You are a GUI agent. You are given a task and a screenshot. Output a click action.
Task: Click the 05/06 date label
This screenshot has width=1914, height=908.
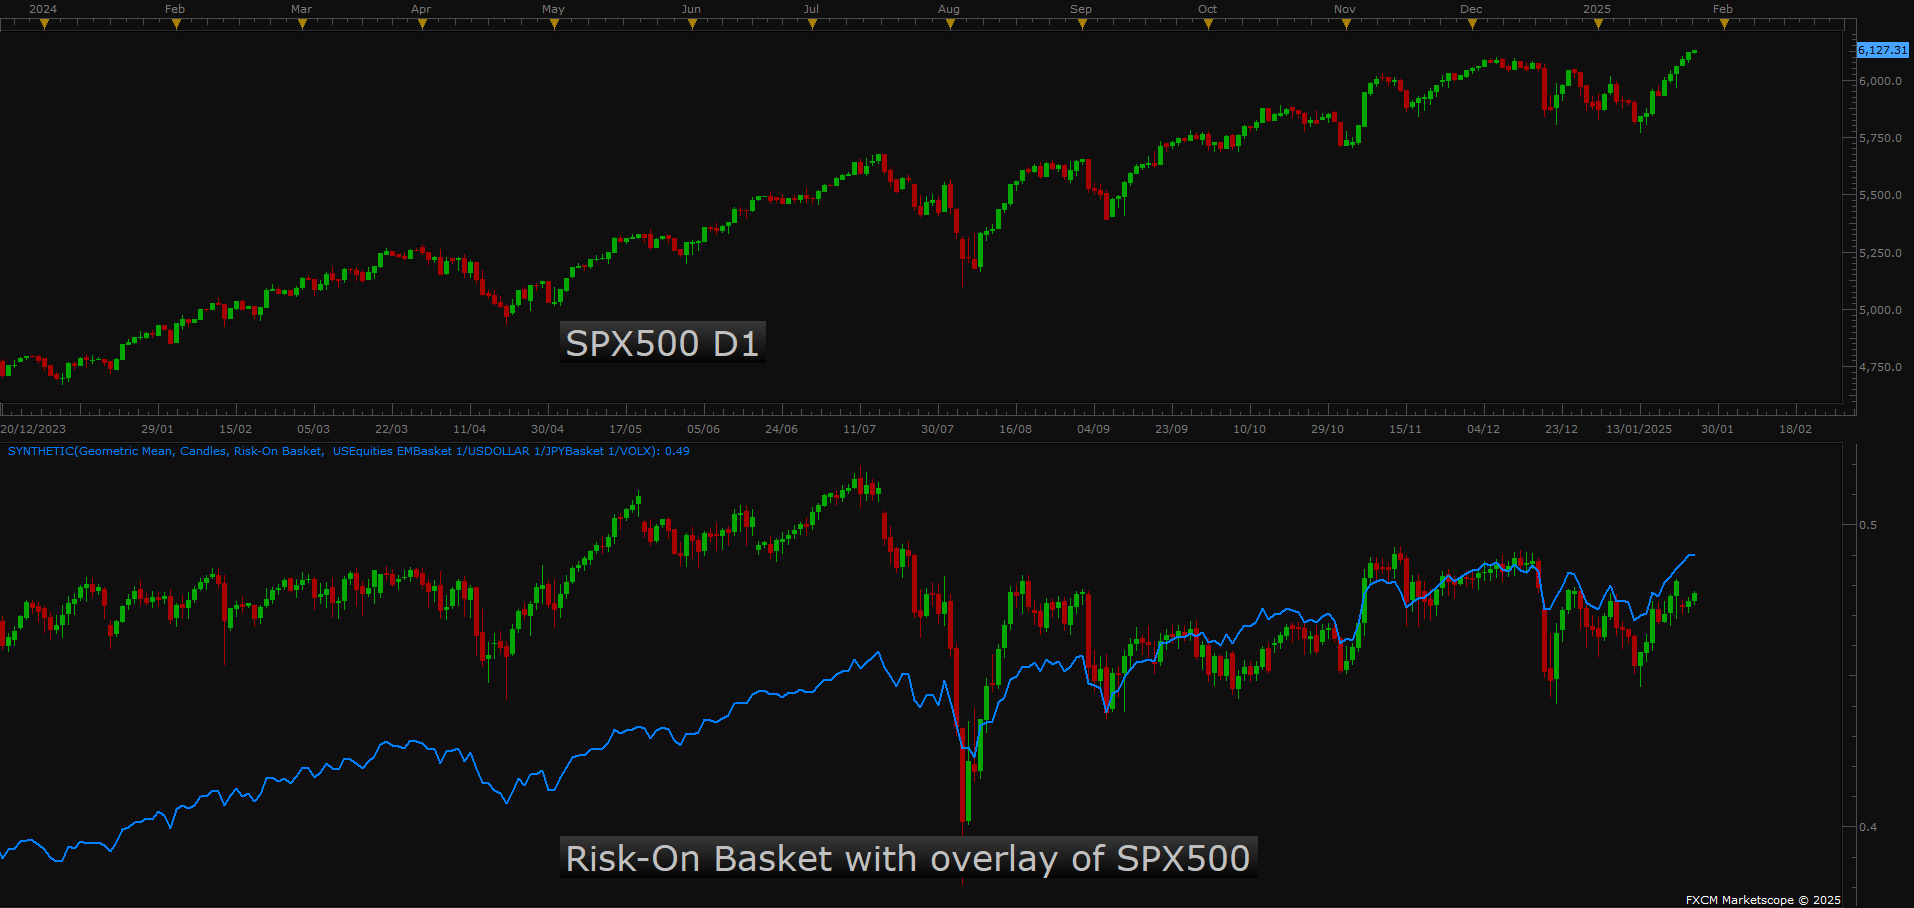tap(703, 429)
